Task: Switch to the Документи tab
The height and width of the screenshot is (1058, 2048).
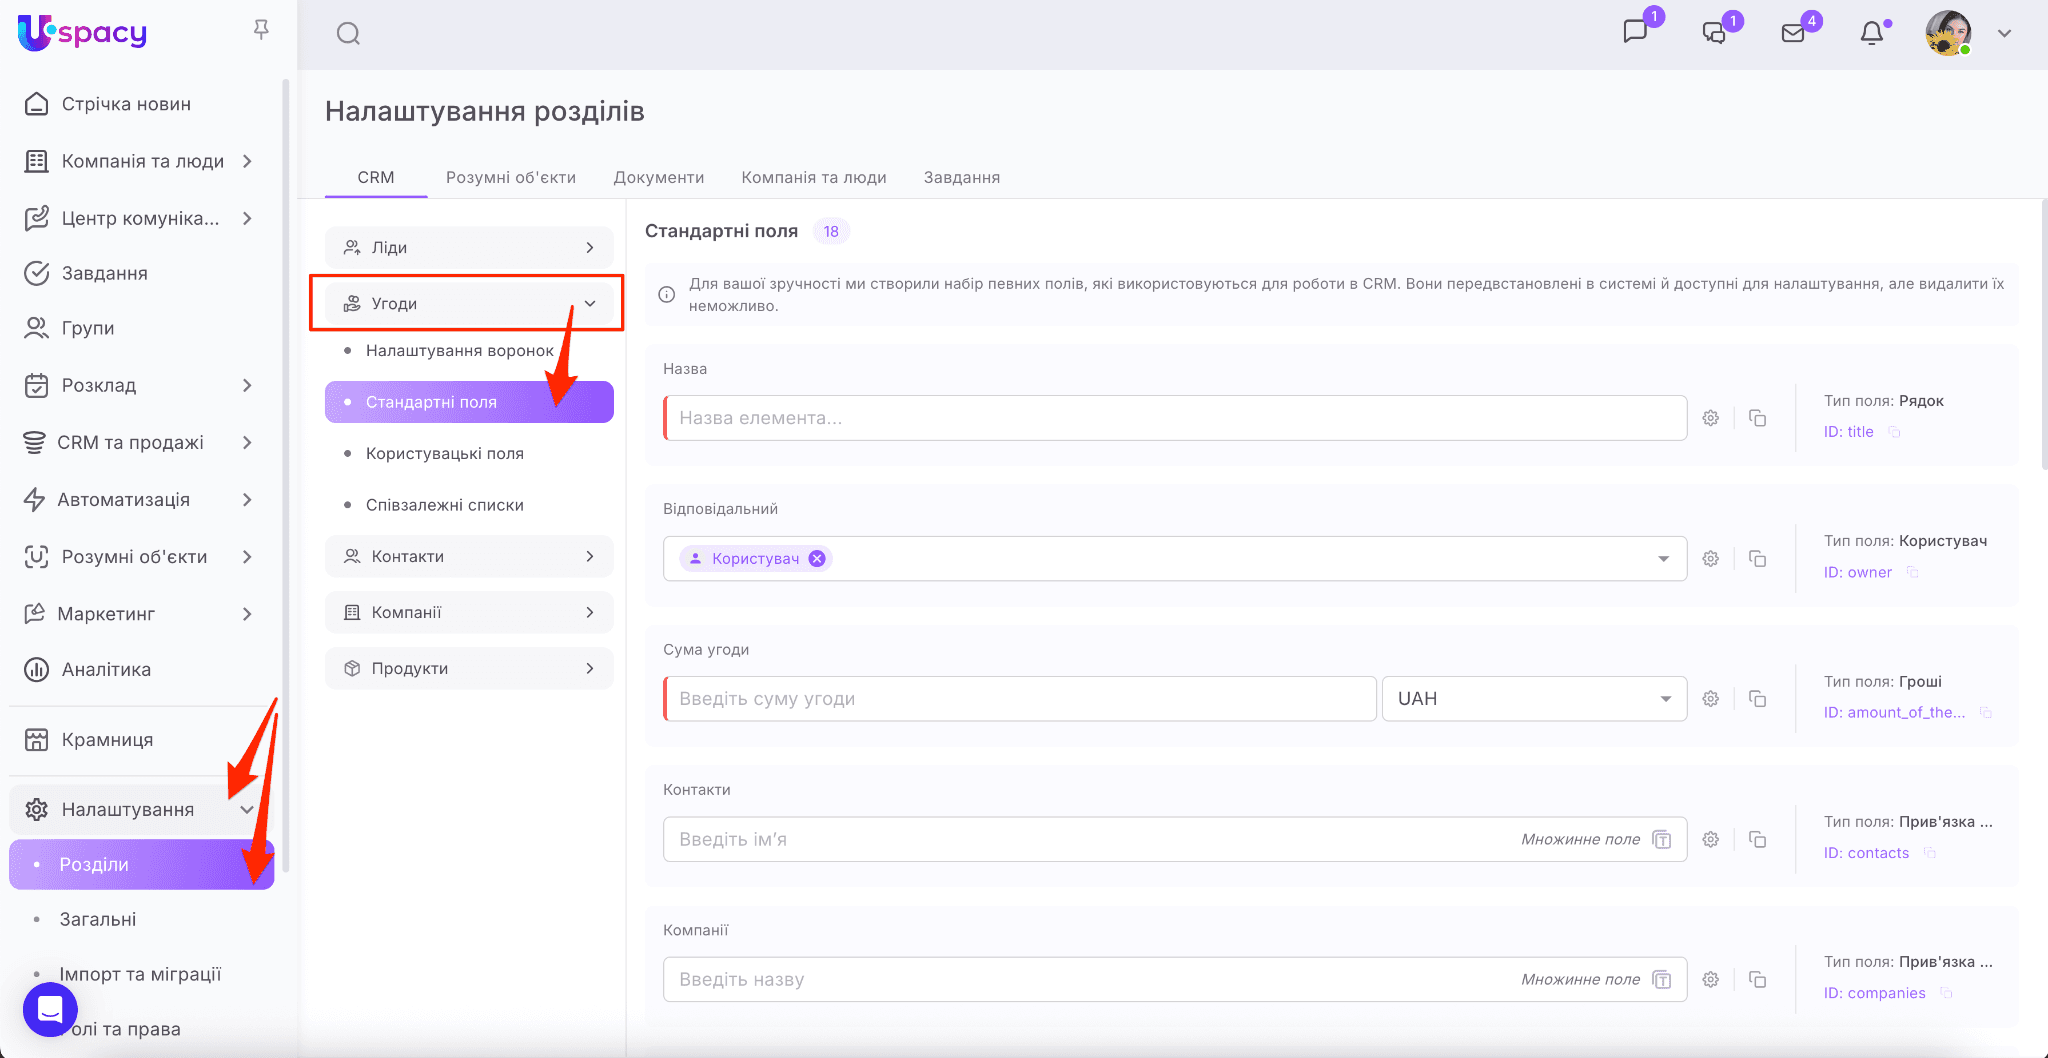Action: click(x=658, y=177)
